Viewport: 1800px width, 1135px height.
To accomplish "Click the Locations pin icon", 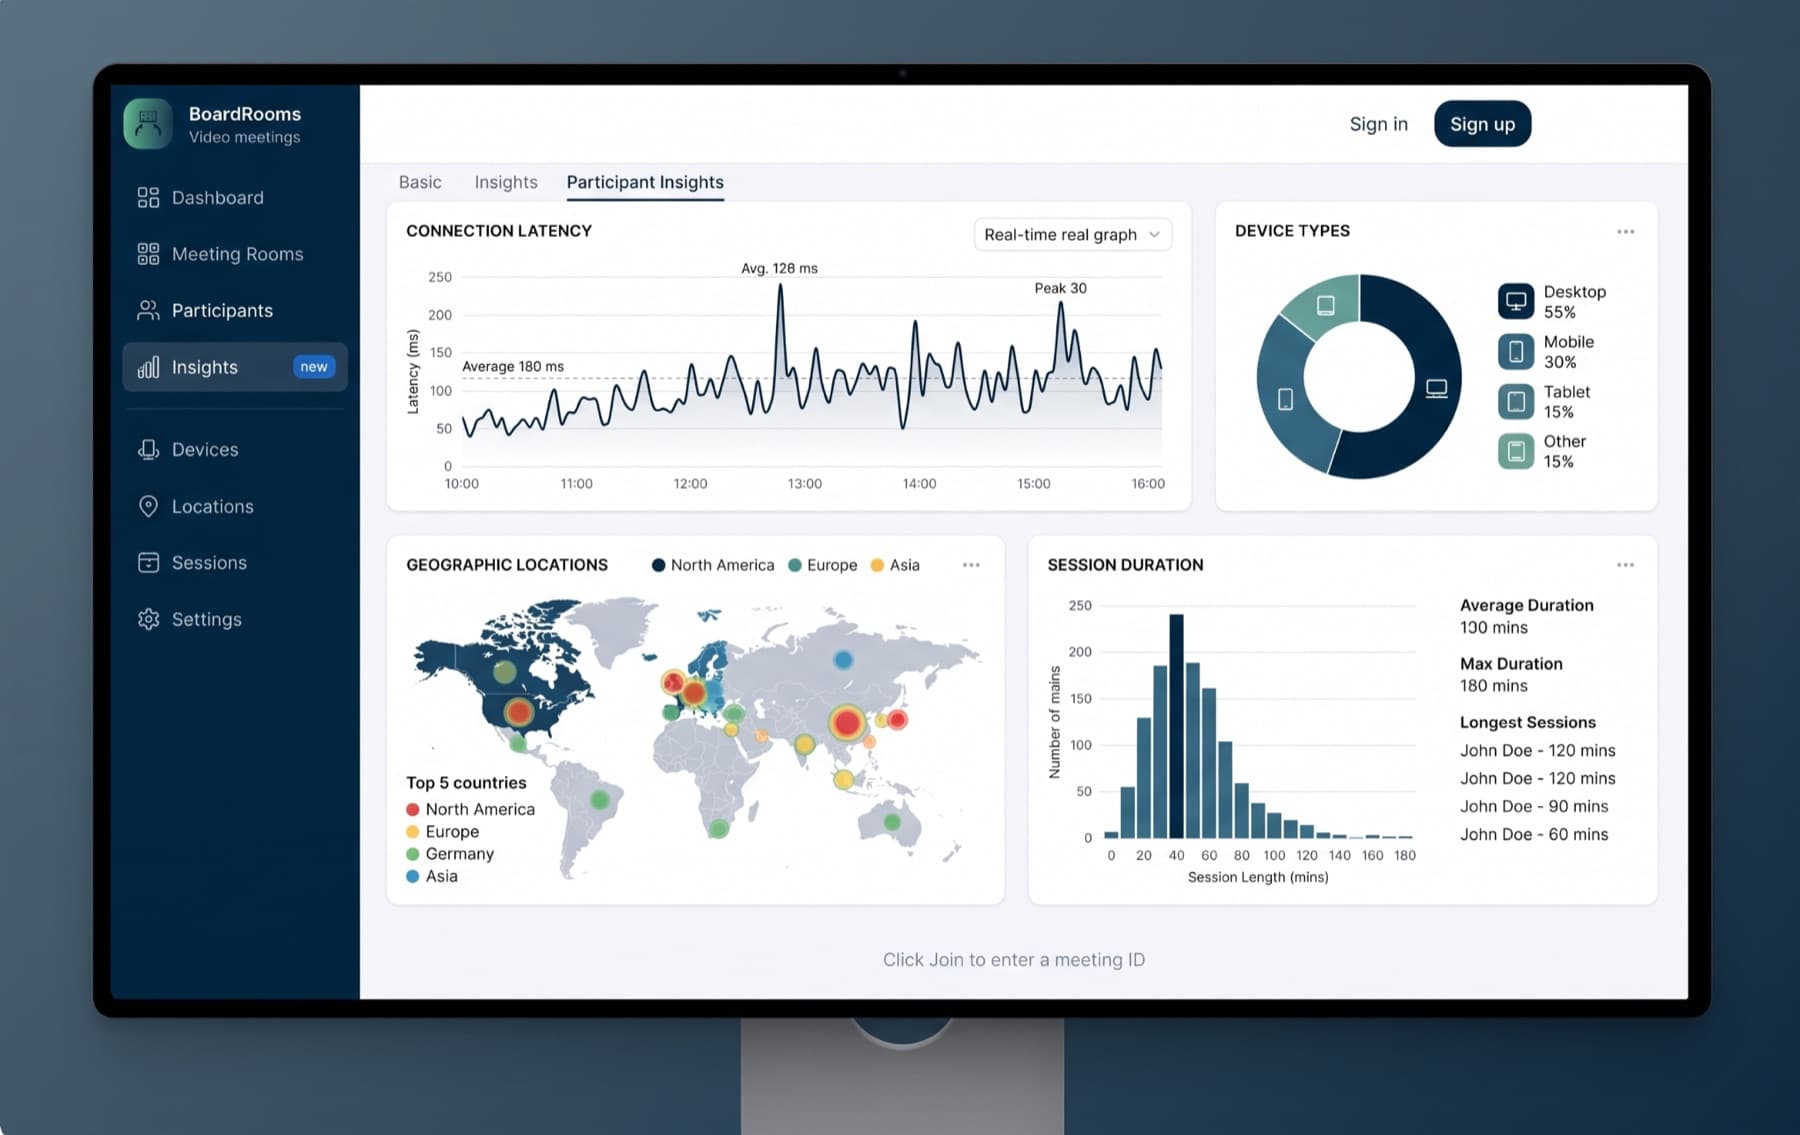I will [x=148, y=506].
